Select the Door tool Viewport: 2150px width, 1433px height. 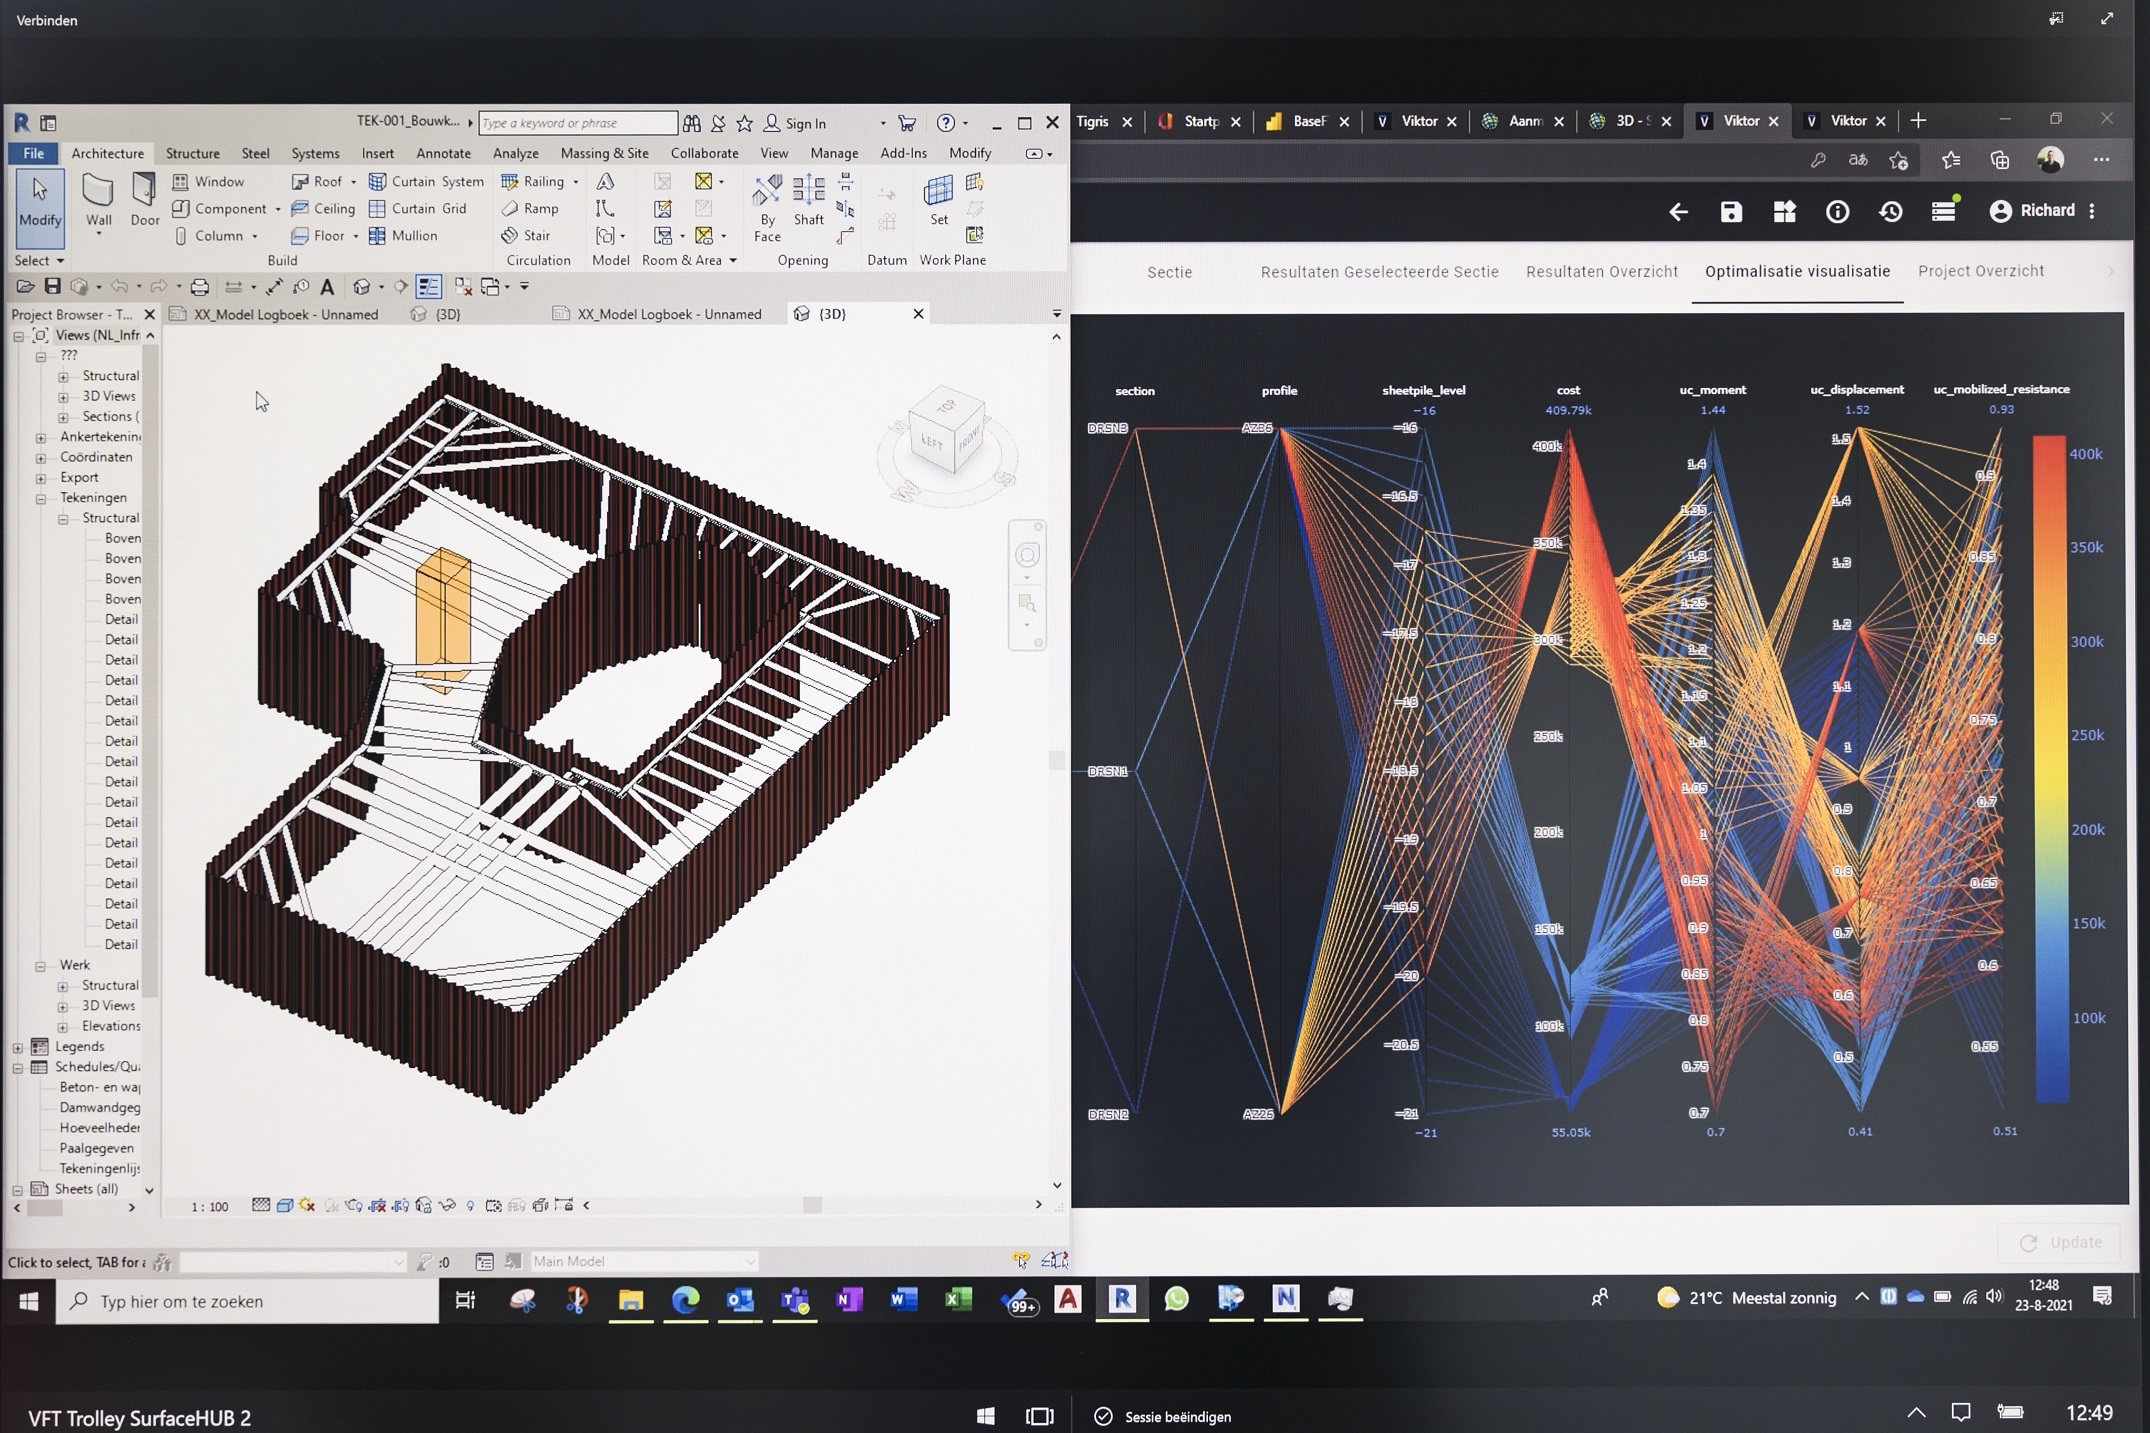coord(144,200)
